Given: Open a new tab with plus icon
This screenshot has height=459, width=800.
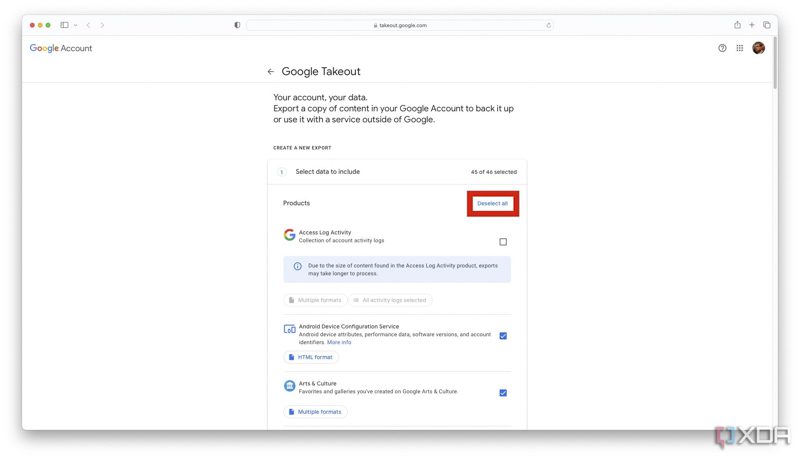Looking at the screenshot, I should click(752, 24).
